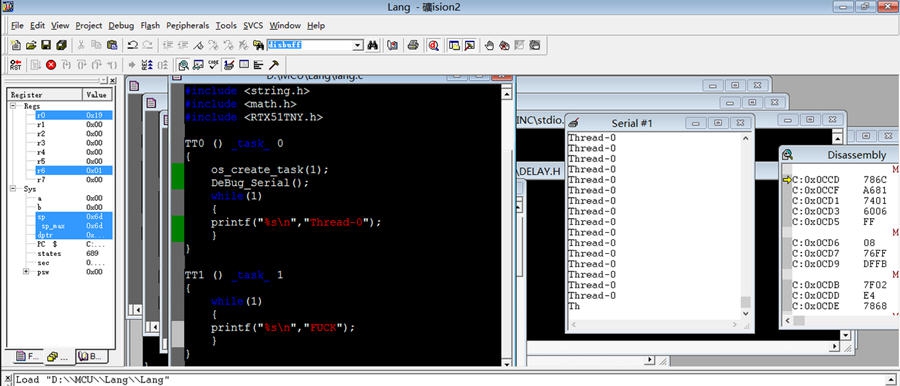Screen dimensions: 900x386
Task: Close the register project panel
Action: tap(112, 81)
